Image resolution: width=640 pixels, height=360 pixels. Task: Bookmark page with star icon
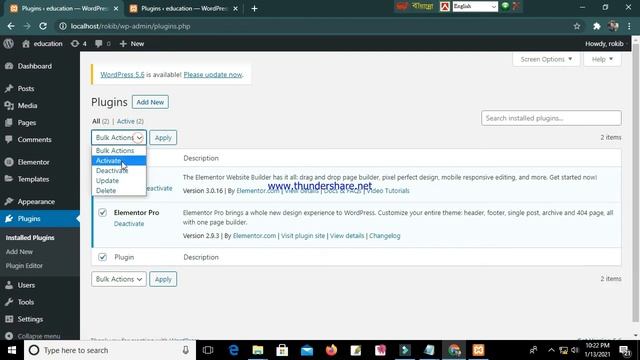577,26
